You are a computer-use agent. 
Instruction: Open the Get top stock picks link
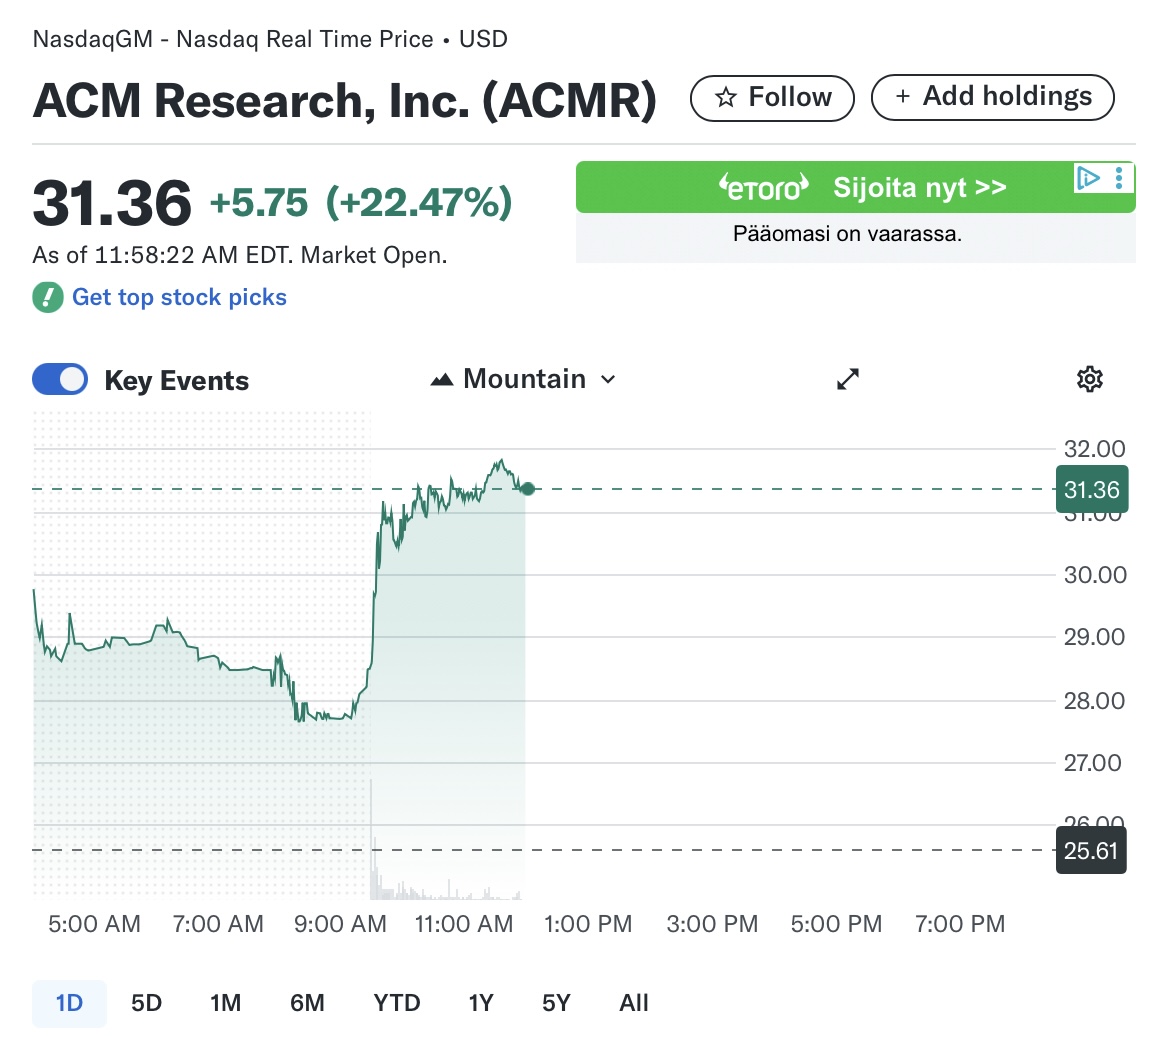pyautogui.click(x=179, y=297)
